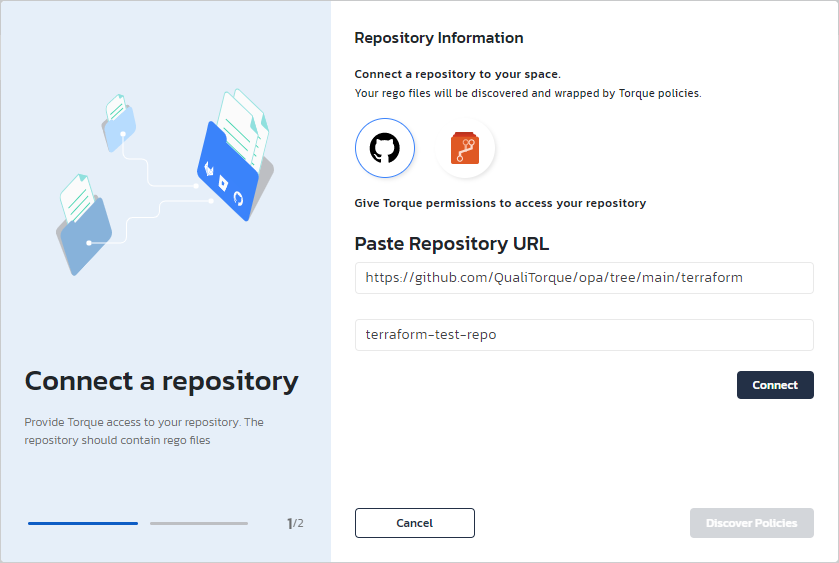Screen dimensions: 839x563
Task: Click the "Paste Repository URL" label
Action: 452,244
